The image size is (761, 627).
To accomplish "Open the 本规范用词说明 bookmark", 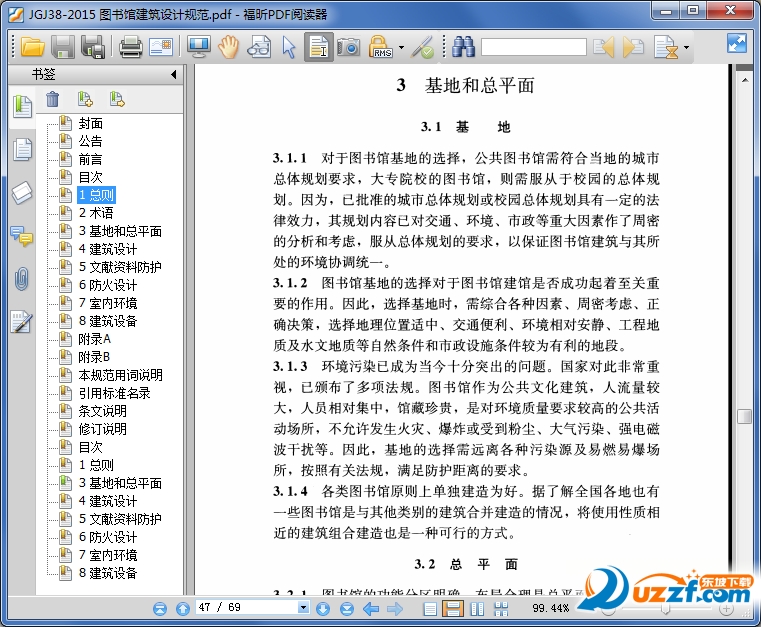I will click(x=120, y=375).
